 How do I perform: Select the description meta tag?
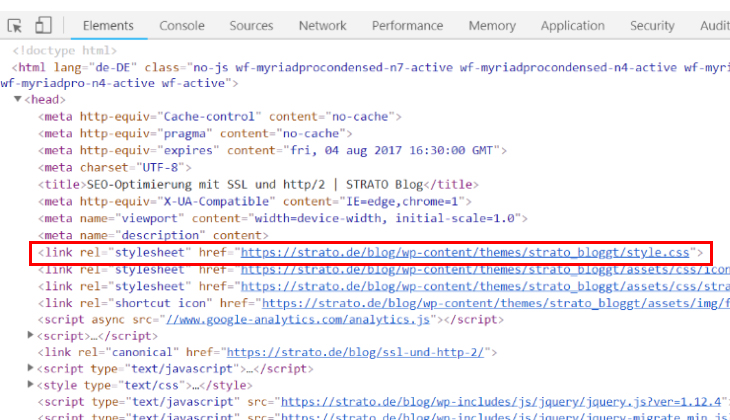pyautogui.click(x=153, y=235)
